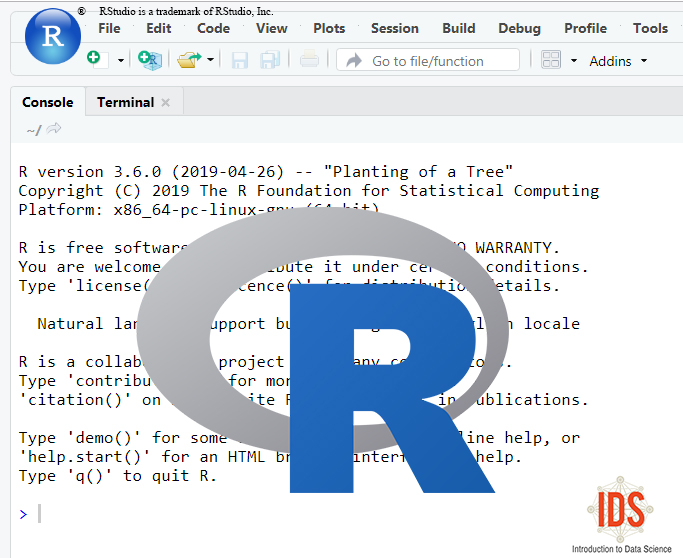
Task: Click the Go to file/function field
Action: click(428, 61)
